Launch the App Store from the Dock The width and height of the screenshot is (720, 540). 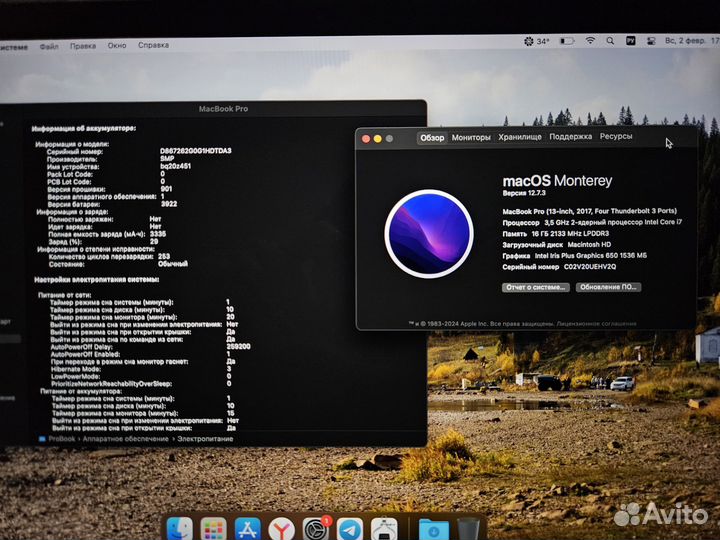pos(248,529)
